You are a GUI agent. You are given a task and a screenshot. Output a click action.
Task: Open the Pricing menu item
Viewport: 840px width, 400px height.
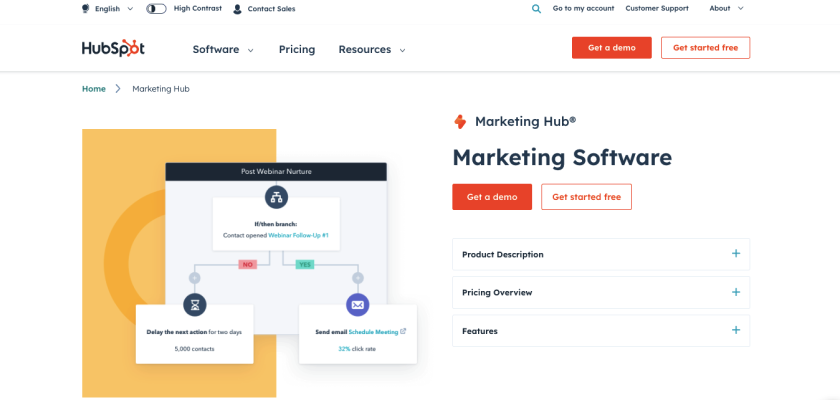point(296,49)
